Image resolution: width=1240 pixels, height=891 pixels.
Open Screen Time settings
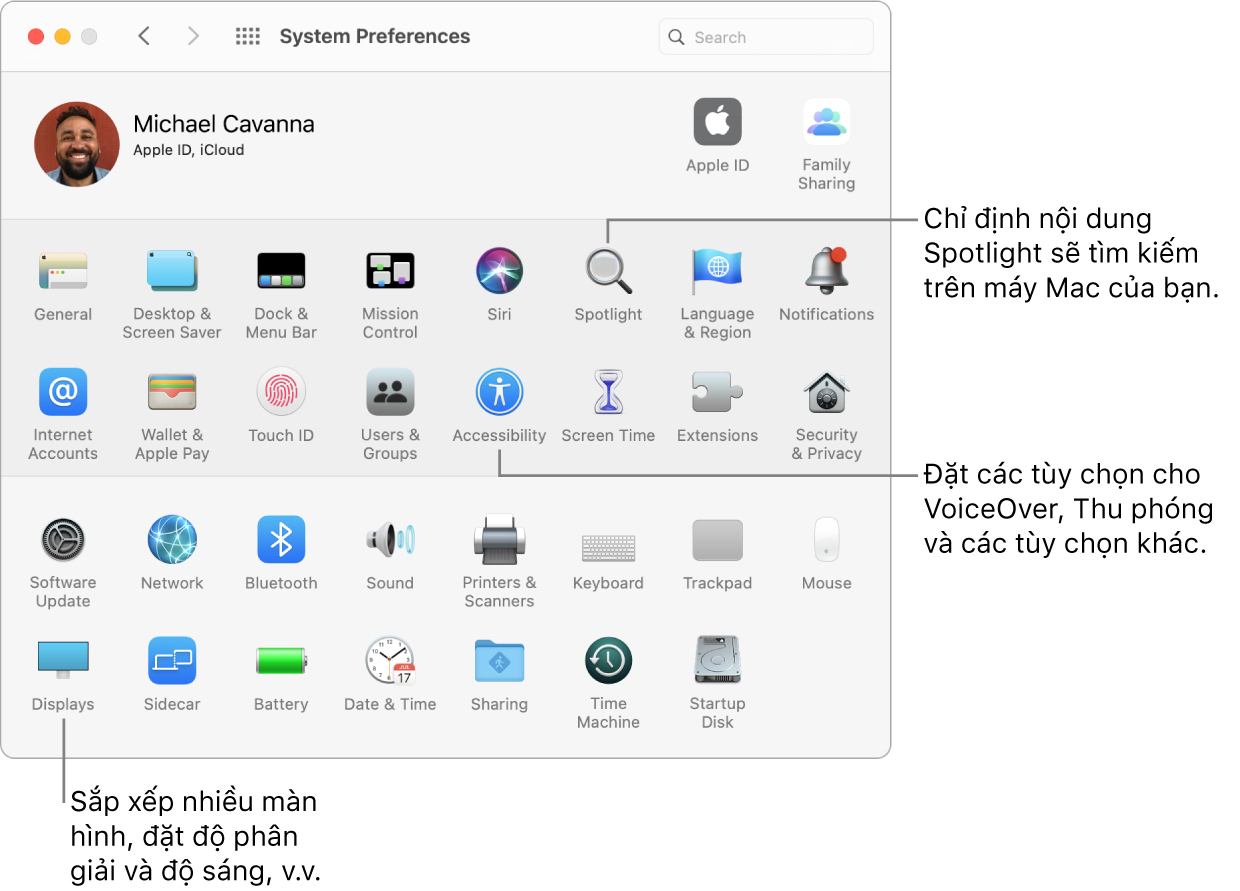click(608, 392)
